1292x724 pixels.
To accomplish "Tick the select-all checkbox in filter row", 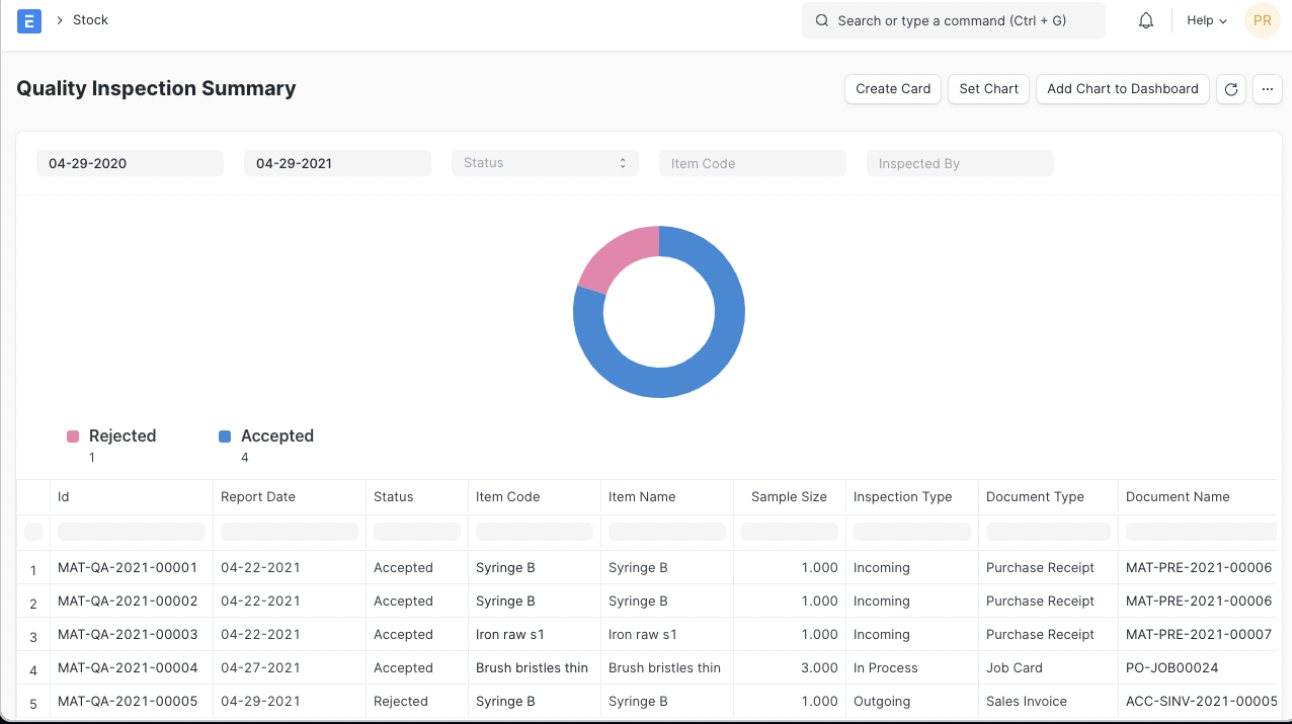I will pos(33,531).
